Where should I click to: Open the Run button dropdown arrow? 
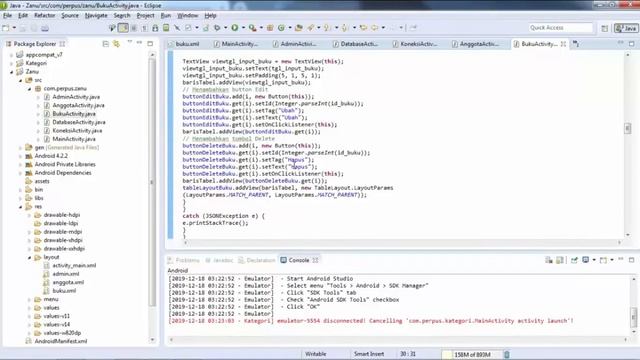tap(243, 28)
